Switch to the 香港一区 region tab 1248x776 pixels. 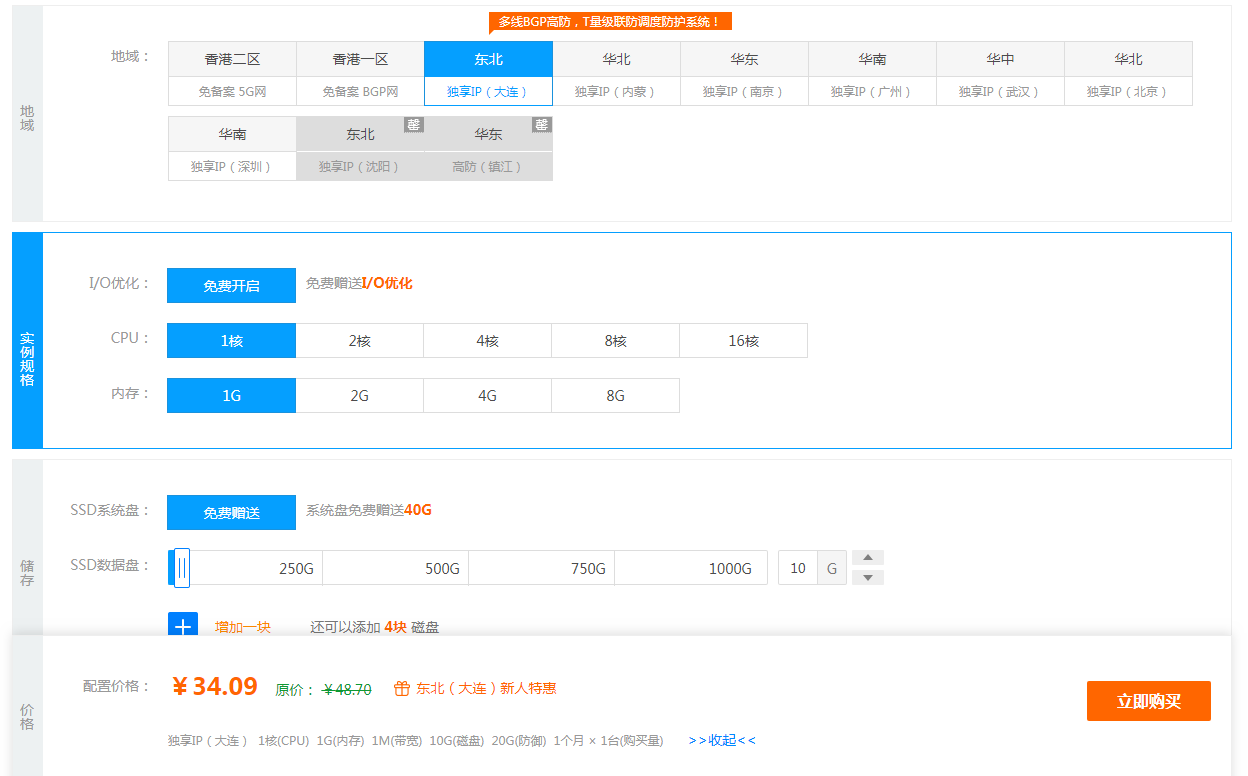tap(359, 59)
